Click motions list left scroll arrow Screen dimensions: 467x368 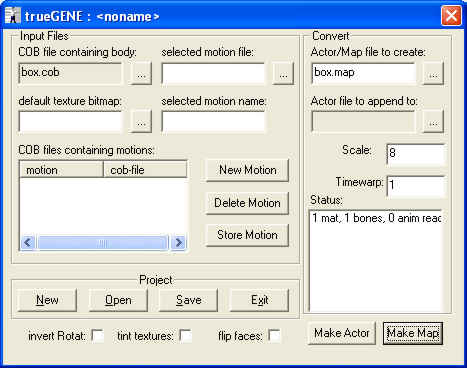pos(28,242)
